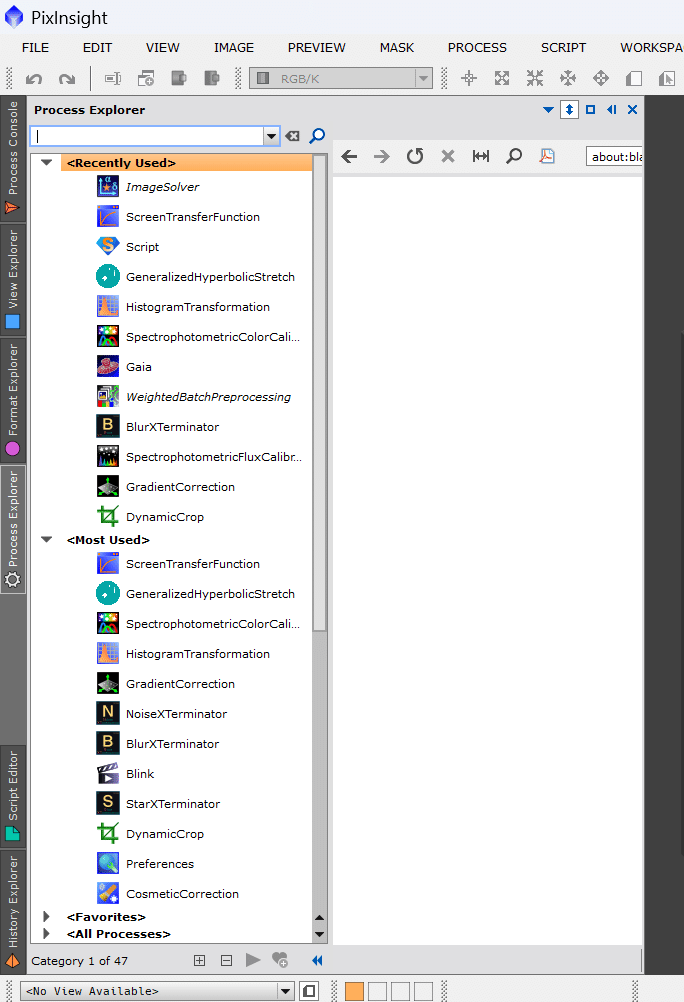Select SpectrophotometricFluxCalibration process
Viewport: 684px width, 1002px height.
tap(214, 457)
